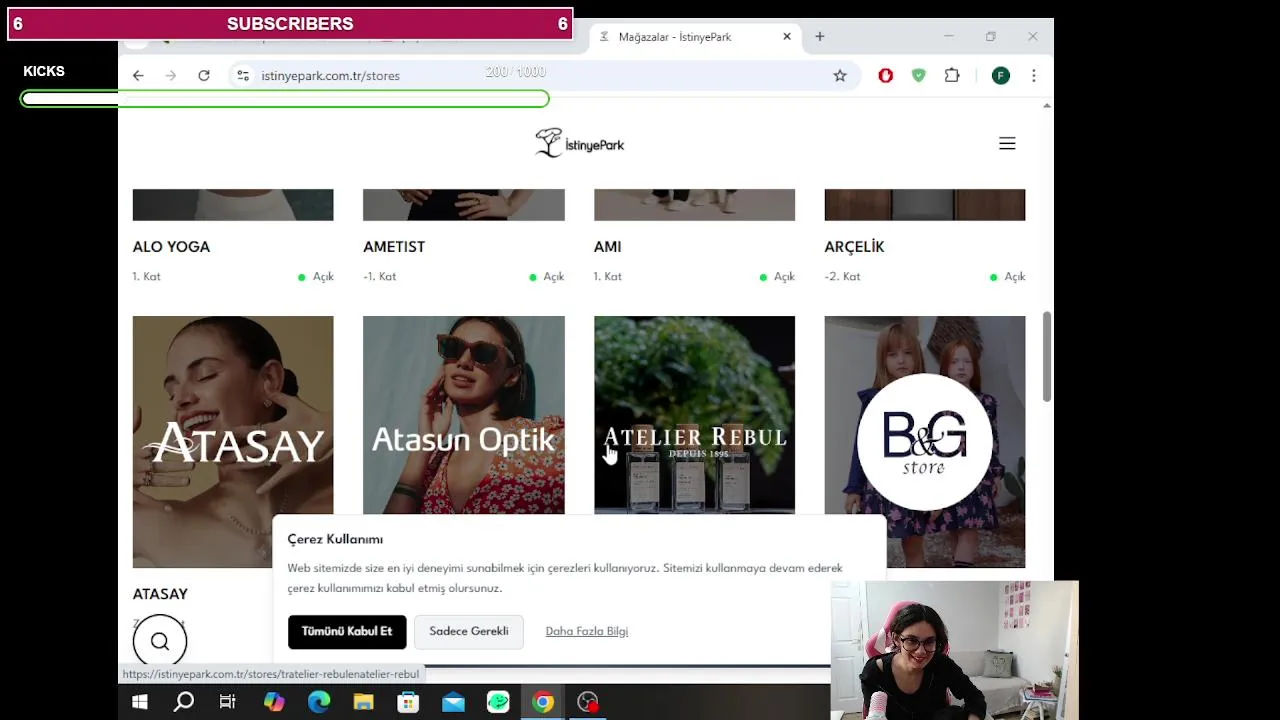The width and height of the screenshot is (1280, 720).
Task: Reload the istinyepark.com.tr page
Action: (204, 75)
